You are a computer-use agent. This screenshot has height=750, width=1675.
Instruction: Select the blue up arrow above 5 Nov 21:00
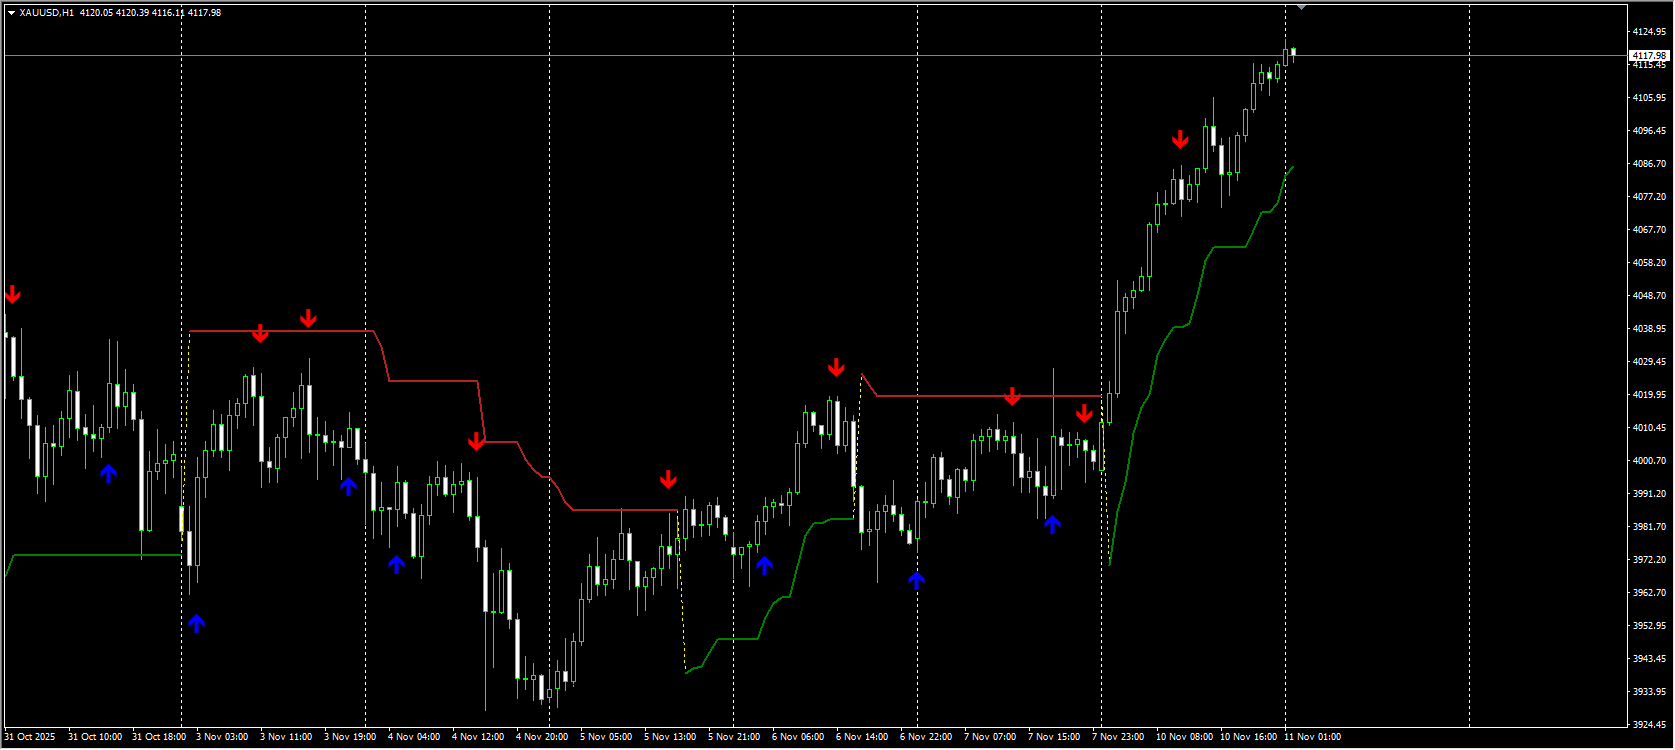pos(764,565)
